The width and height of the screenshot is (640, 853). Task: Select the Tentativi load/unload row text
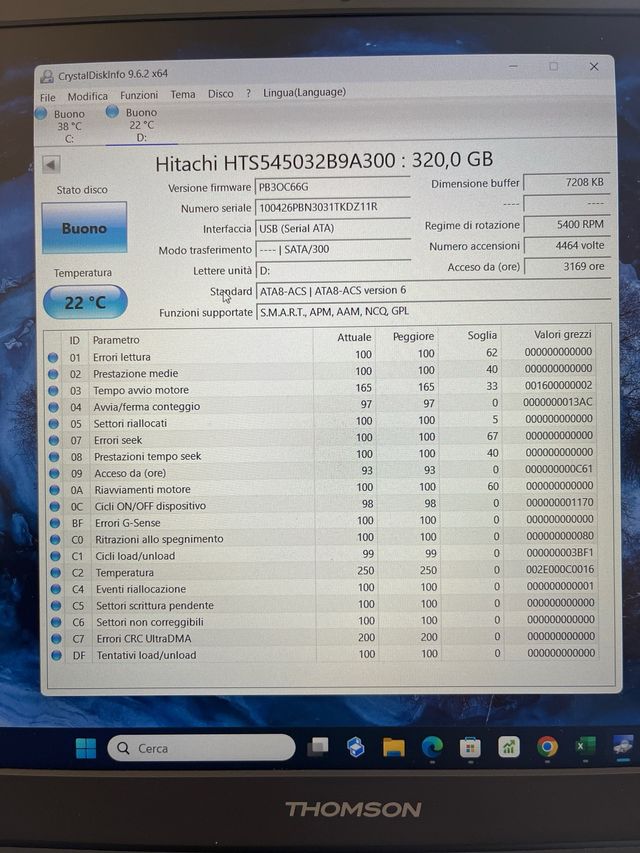(146, 655)
